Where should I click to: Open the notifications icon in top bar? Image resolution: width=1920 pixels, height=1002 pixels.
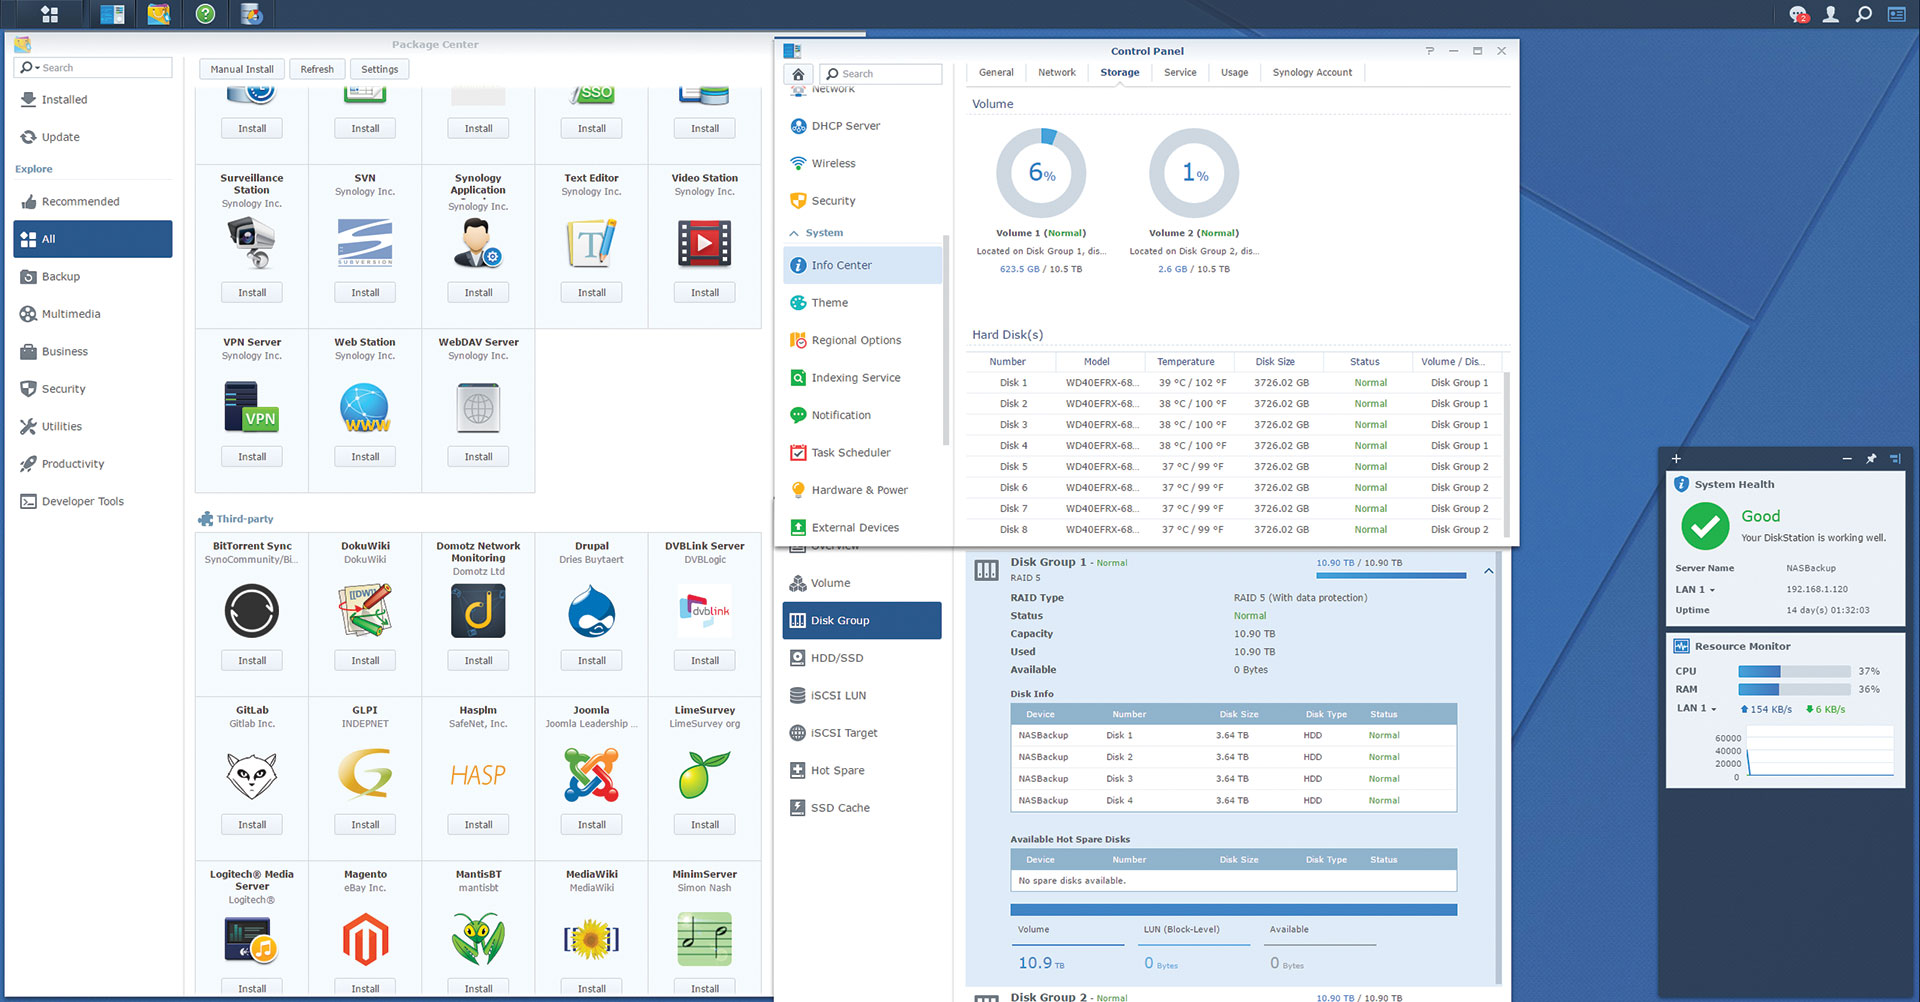[x=1798, y=14]
